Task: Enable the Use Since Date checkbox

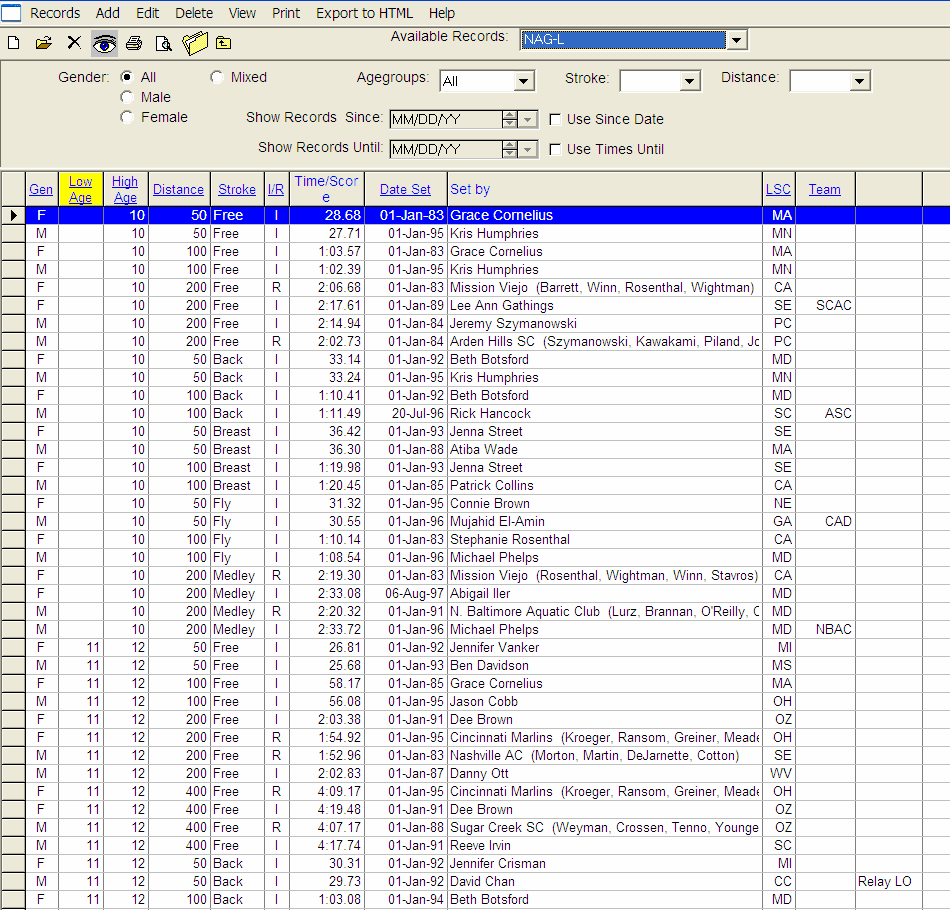Action: click(x=555, y=118)
